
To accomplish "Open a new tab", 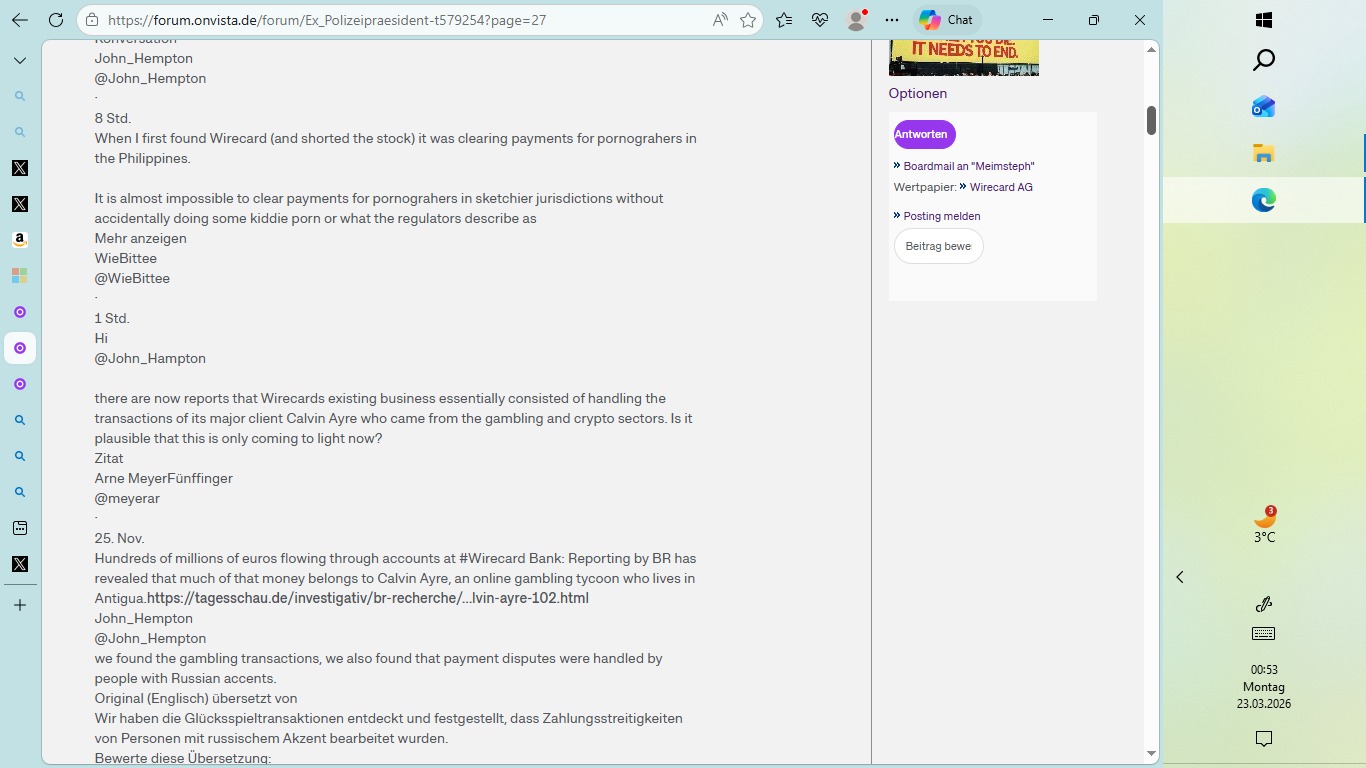I will (x=20, y=605).
